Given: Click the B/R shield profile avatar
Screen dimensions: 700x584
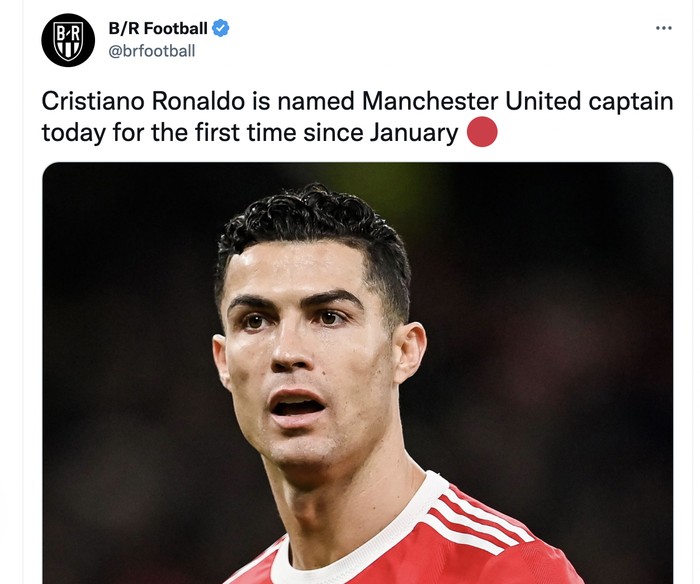Looking at the screenshot, I should tap(68, 40).
